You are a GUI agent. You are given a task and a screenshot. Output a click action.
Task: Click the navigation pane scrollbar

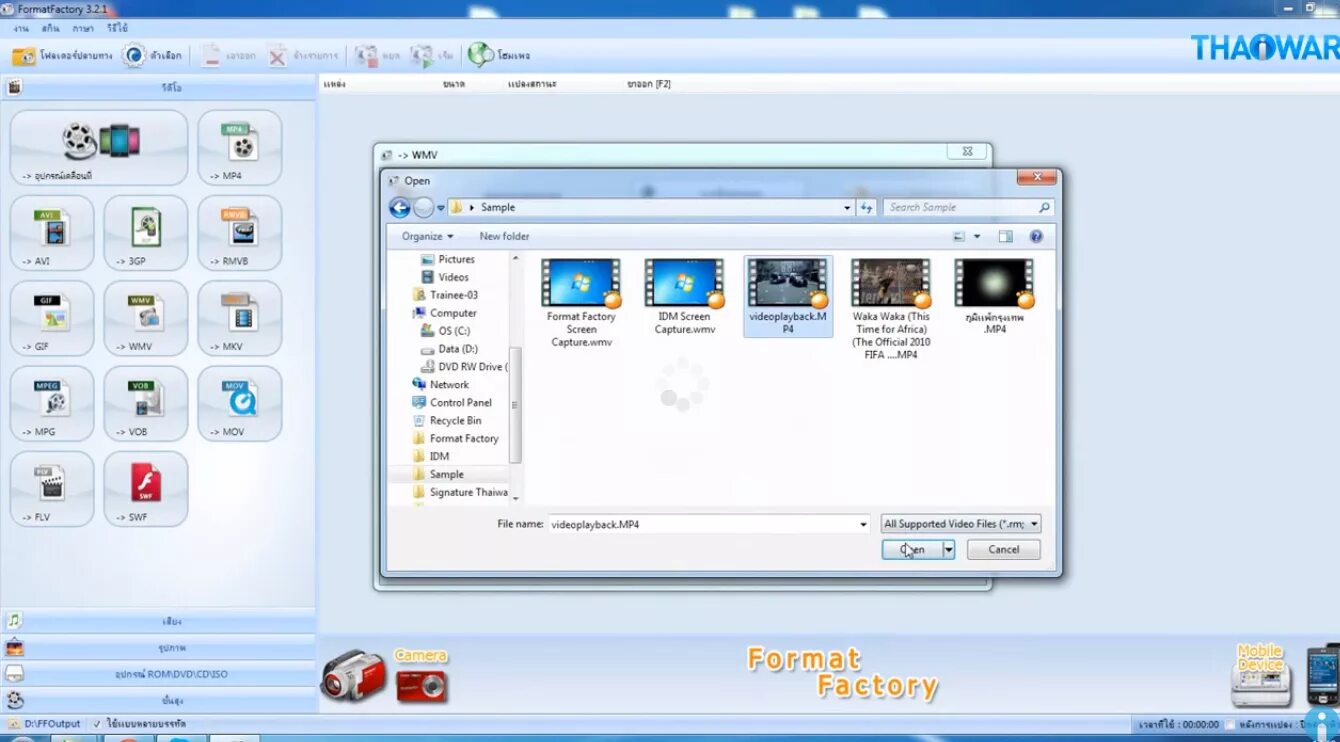(516, 404)
